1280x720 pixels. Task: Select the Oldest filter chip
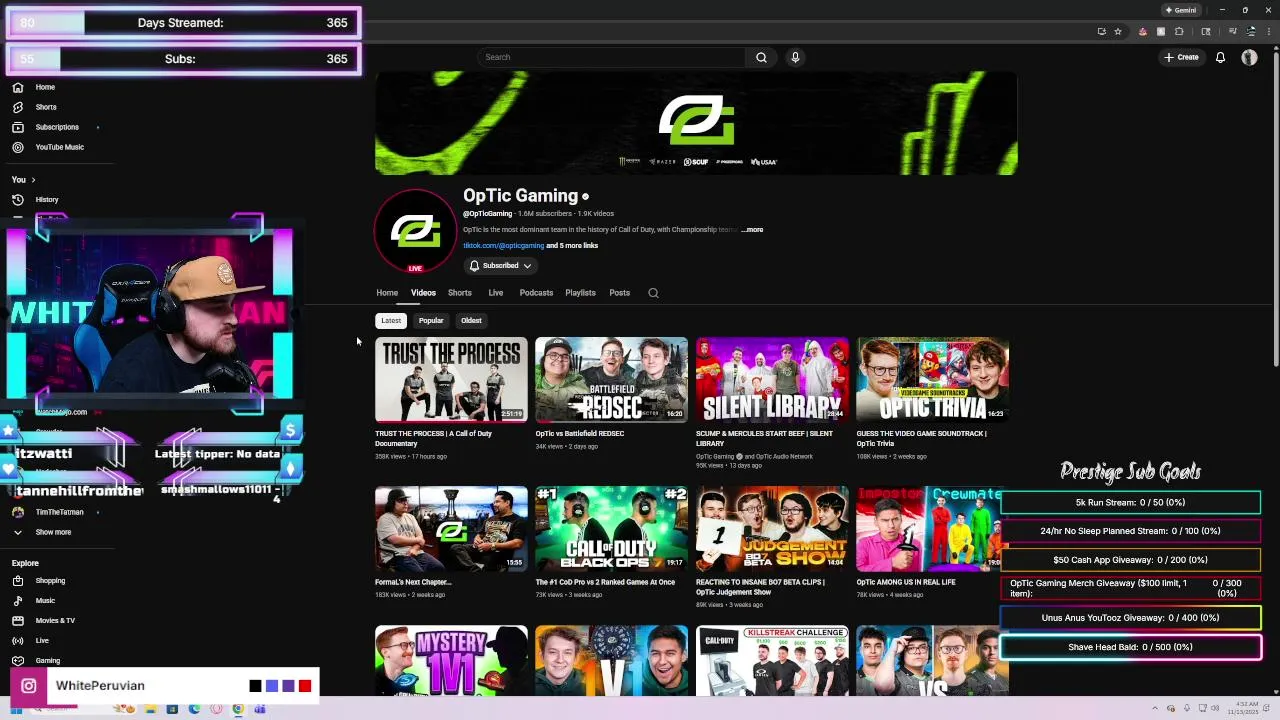(x=471, y=320)
